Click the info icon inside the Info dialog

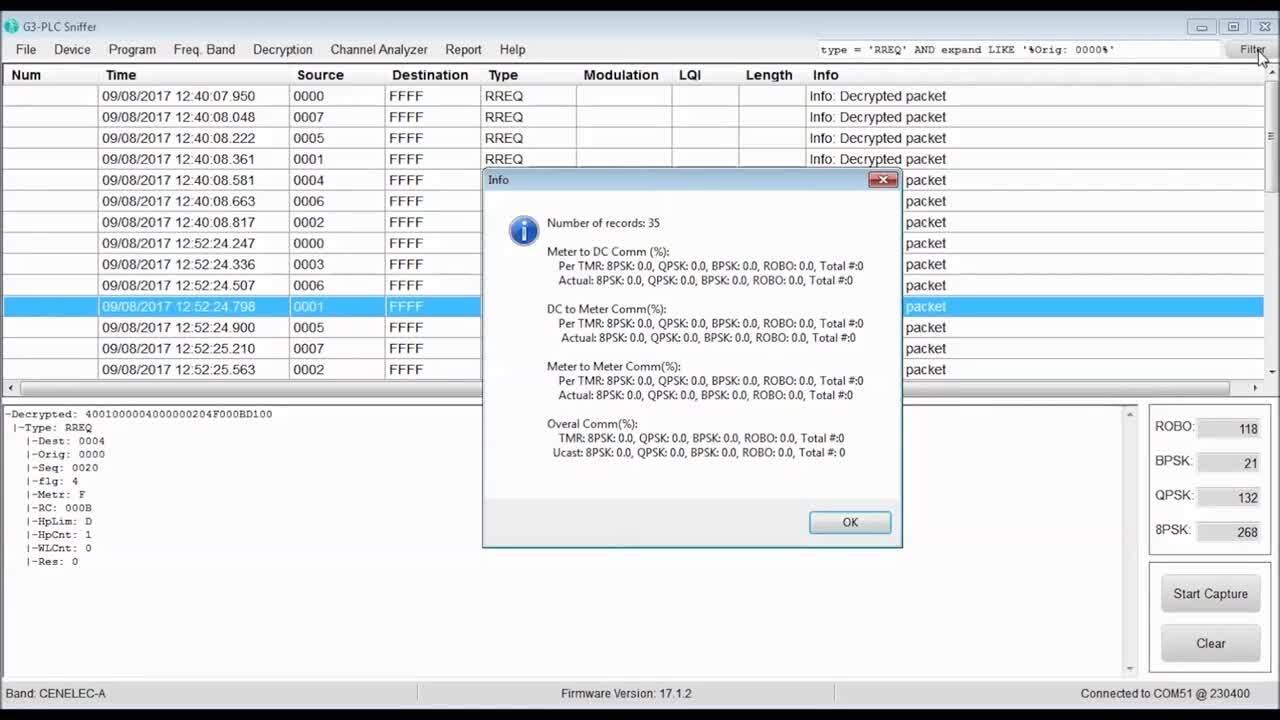coord(524,230)
